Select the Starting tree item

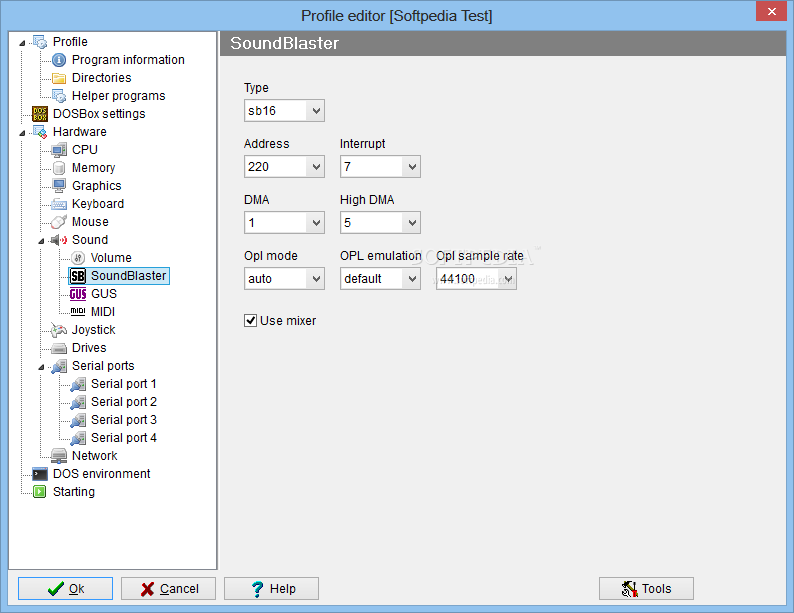74,492
